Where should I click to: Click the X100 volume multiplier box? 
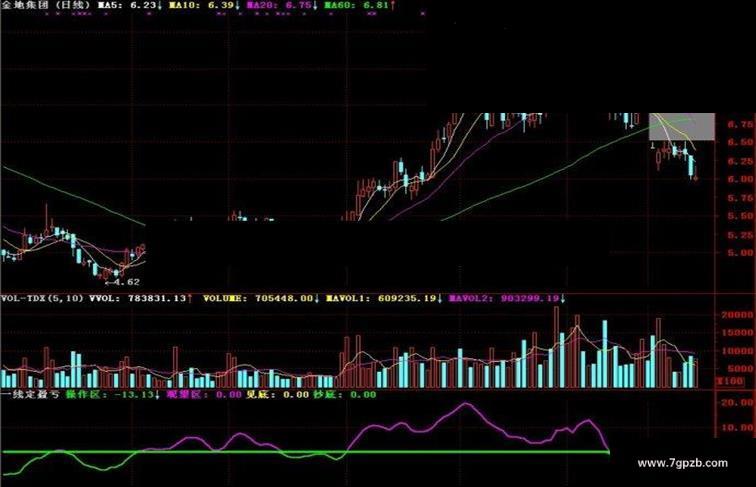click(730, 381)
